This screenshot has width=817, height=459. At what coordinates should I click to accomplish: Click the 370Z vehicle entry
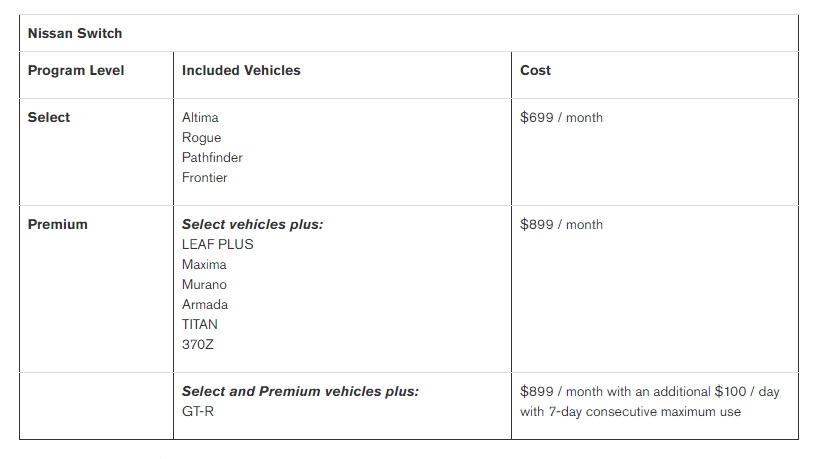click(198, 344)
